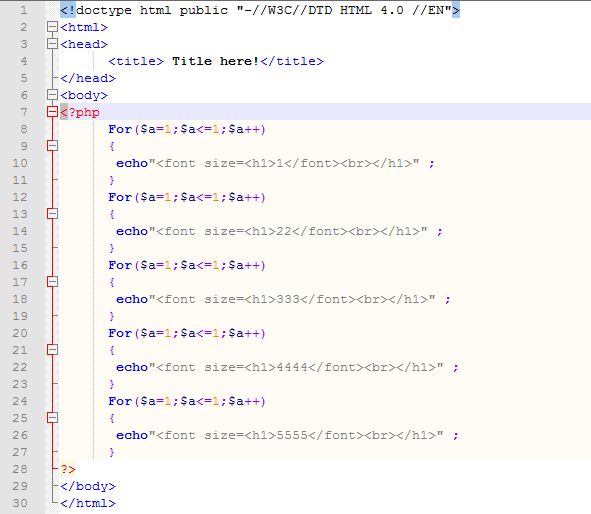Click the echo string containing 5555
This screenshot has width=591, height=514.
coord(296,435)
